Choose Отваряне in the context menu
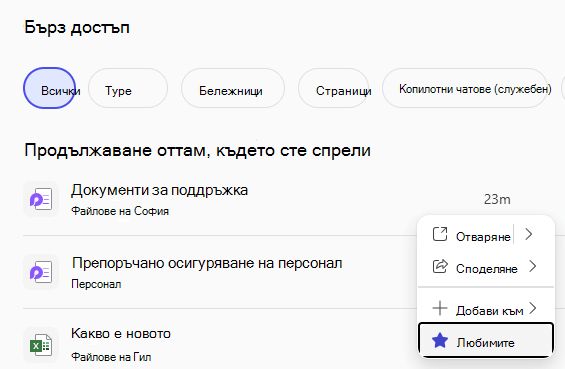565x369 pixels. (x=483, y=236)
